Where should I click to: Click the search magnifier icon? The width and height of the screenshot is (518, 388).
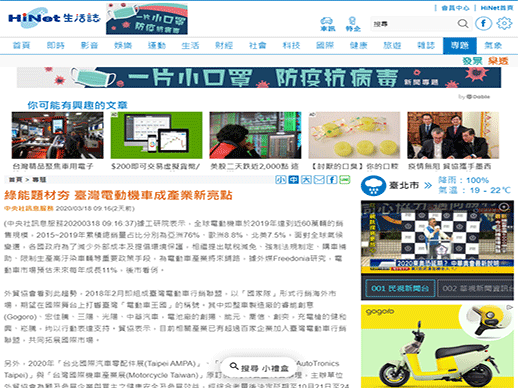(463, 24)
